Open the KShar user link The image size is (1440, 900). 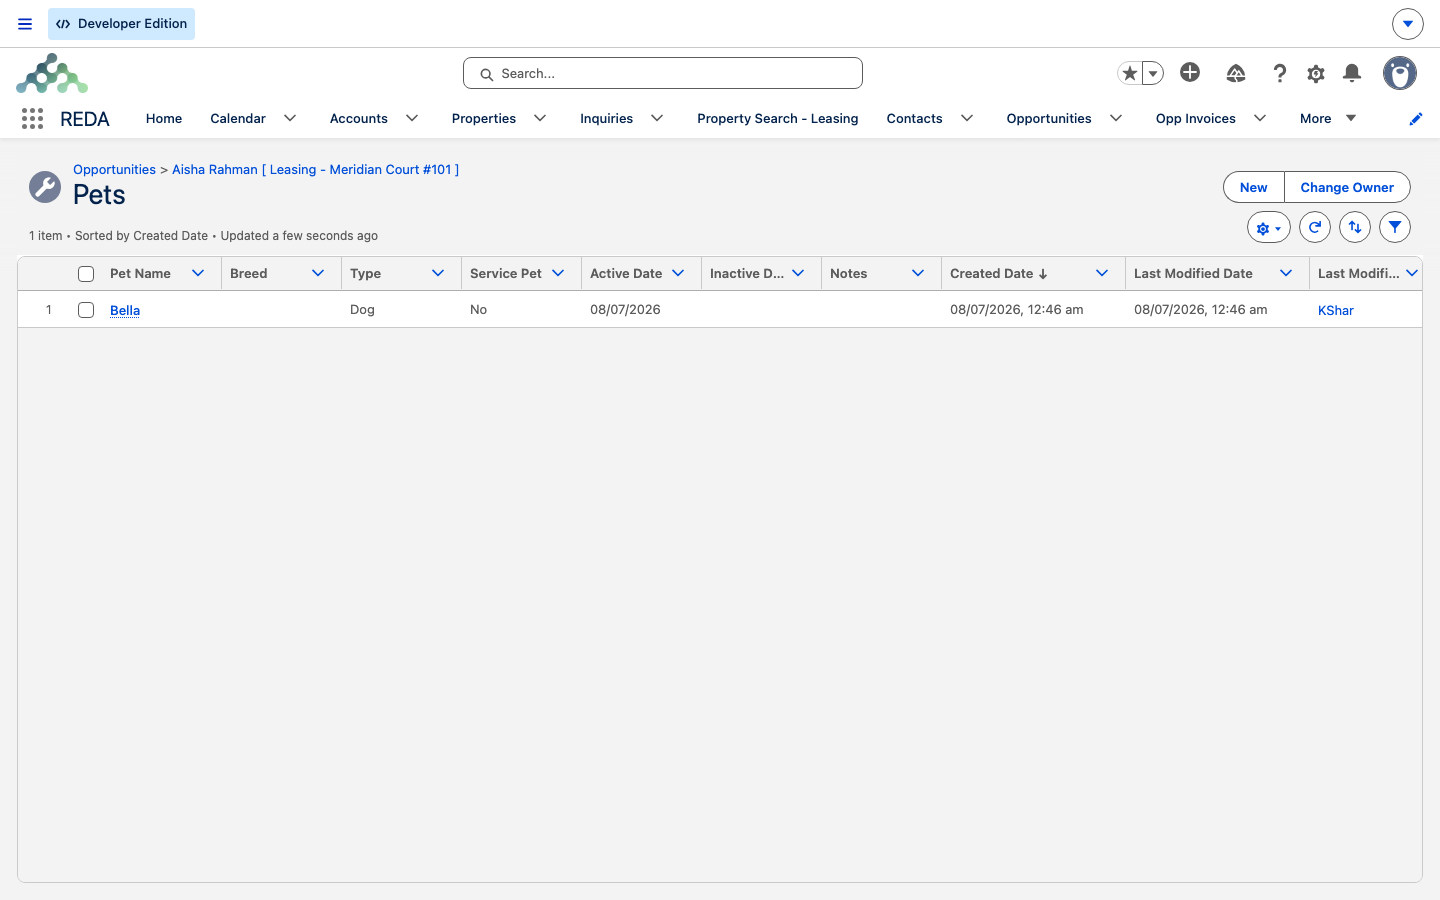1336,310
